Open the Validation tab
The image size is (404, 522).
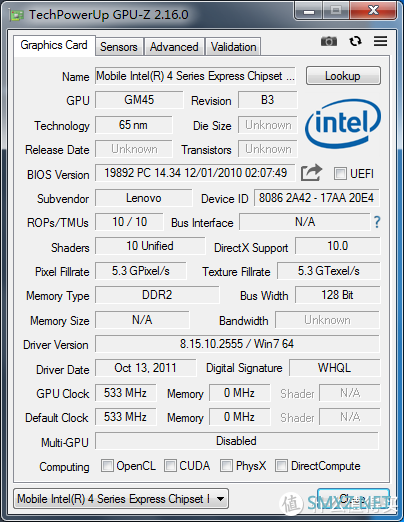(x=233, y=47)
